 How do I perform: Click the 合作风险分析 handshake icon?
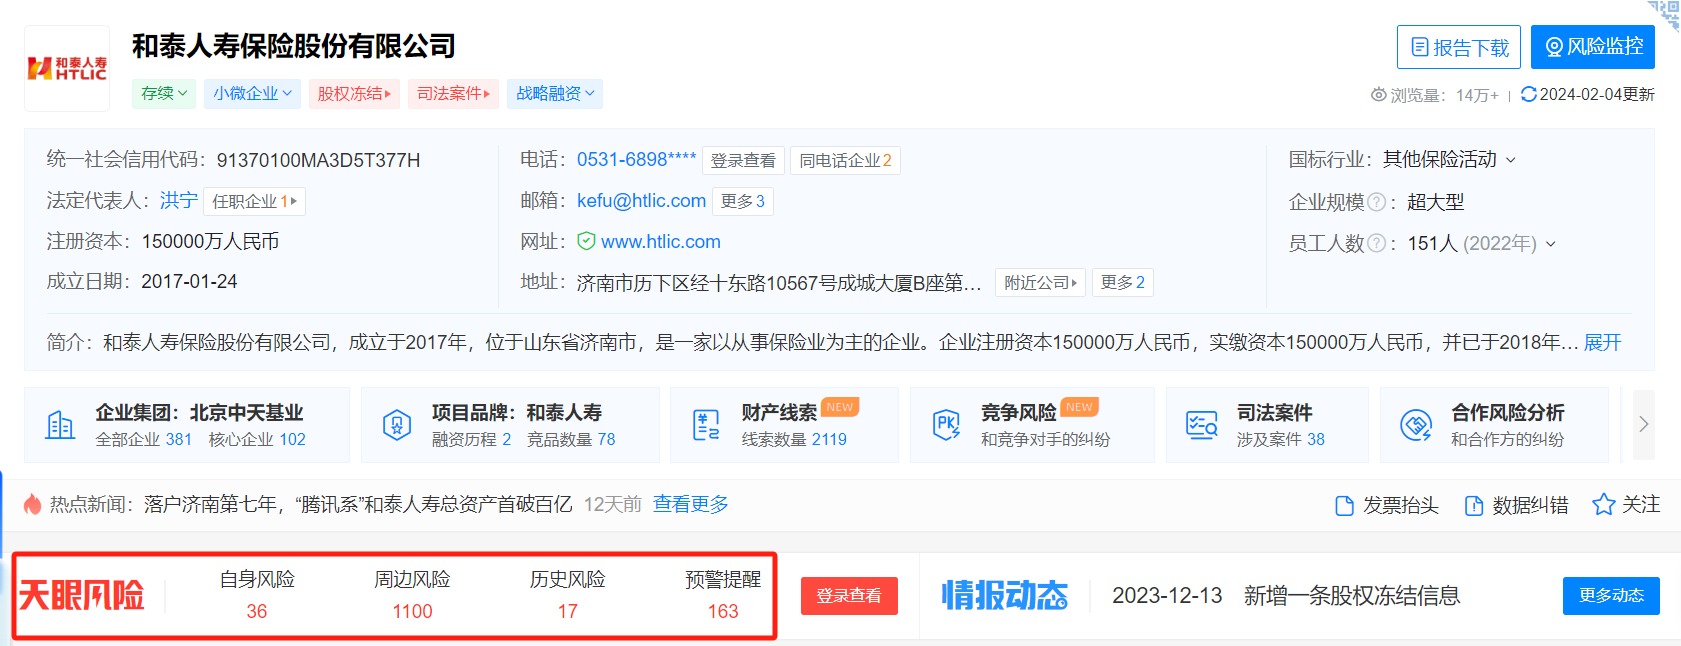[1416, 425]
